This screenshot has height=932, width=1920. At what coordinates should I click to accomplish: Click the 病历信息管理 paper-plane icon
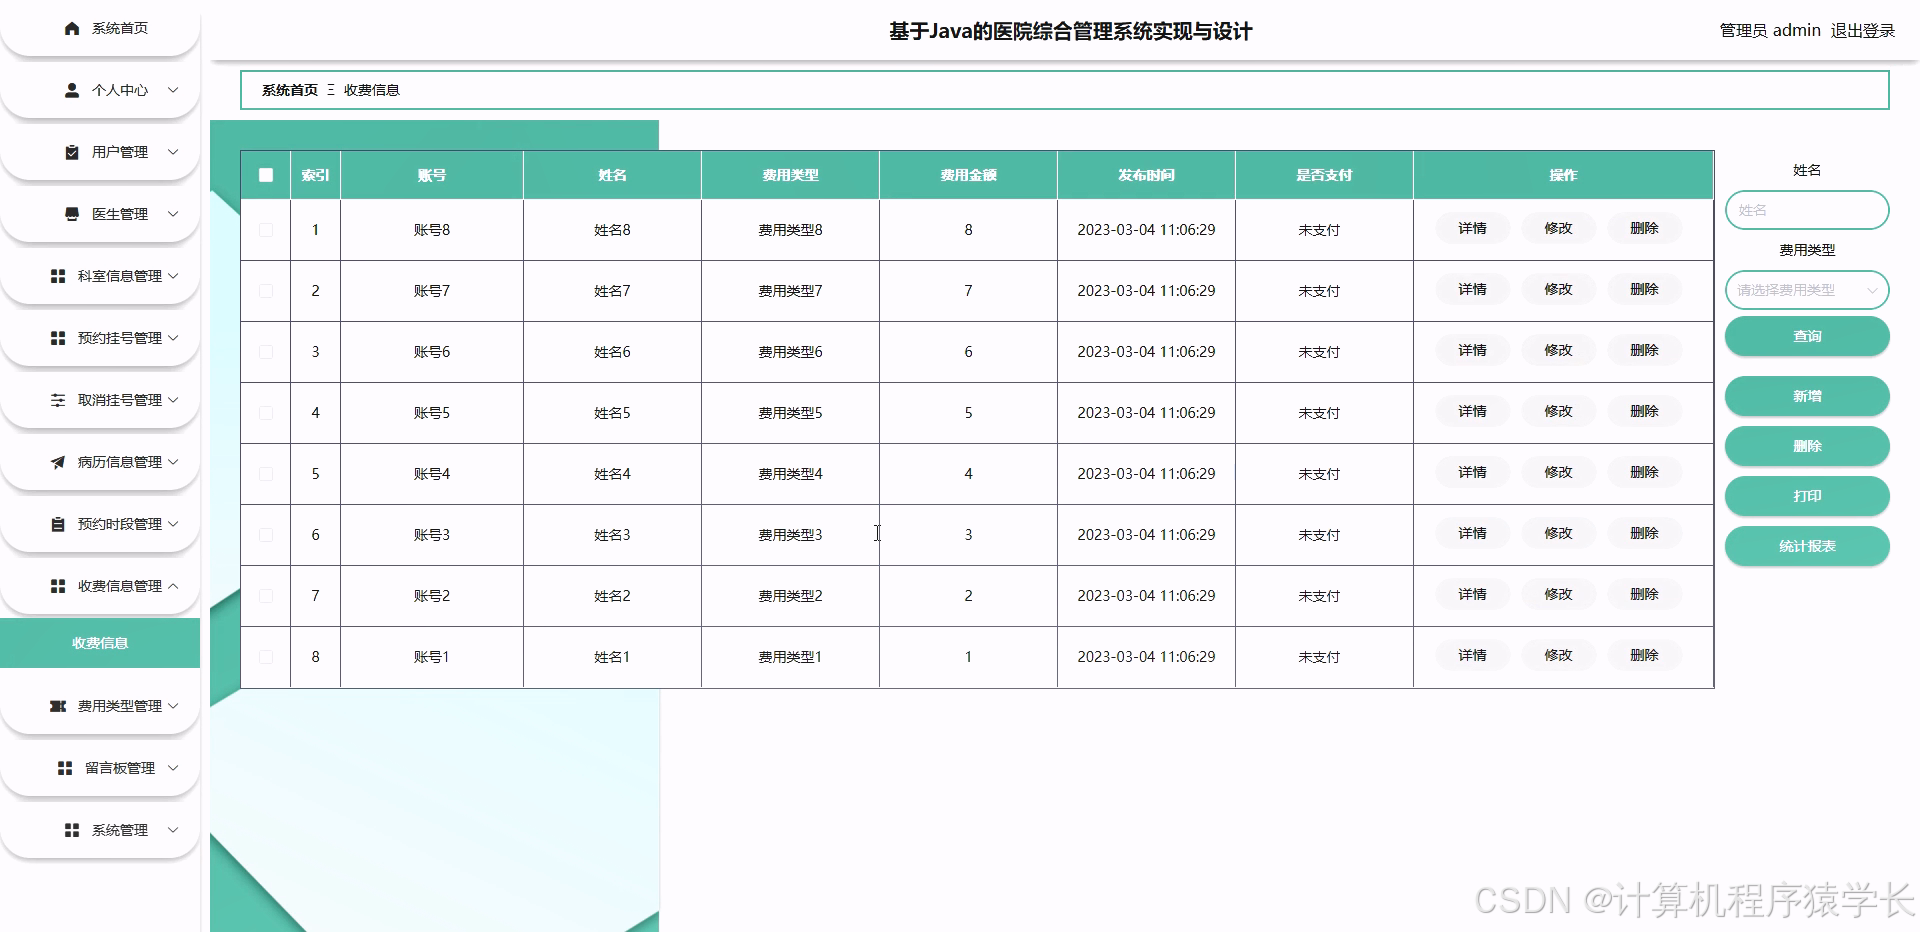click(x=57, y=462)
